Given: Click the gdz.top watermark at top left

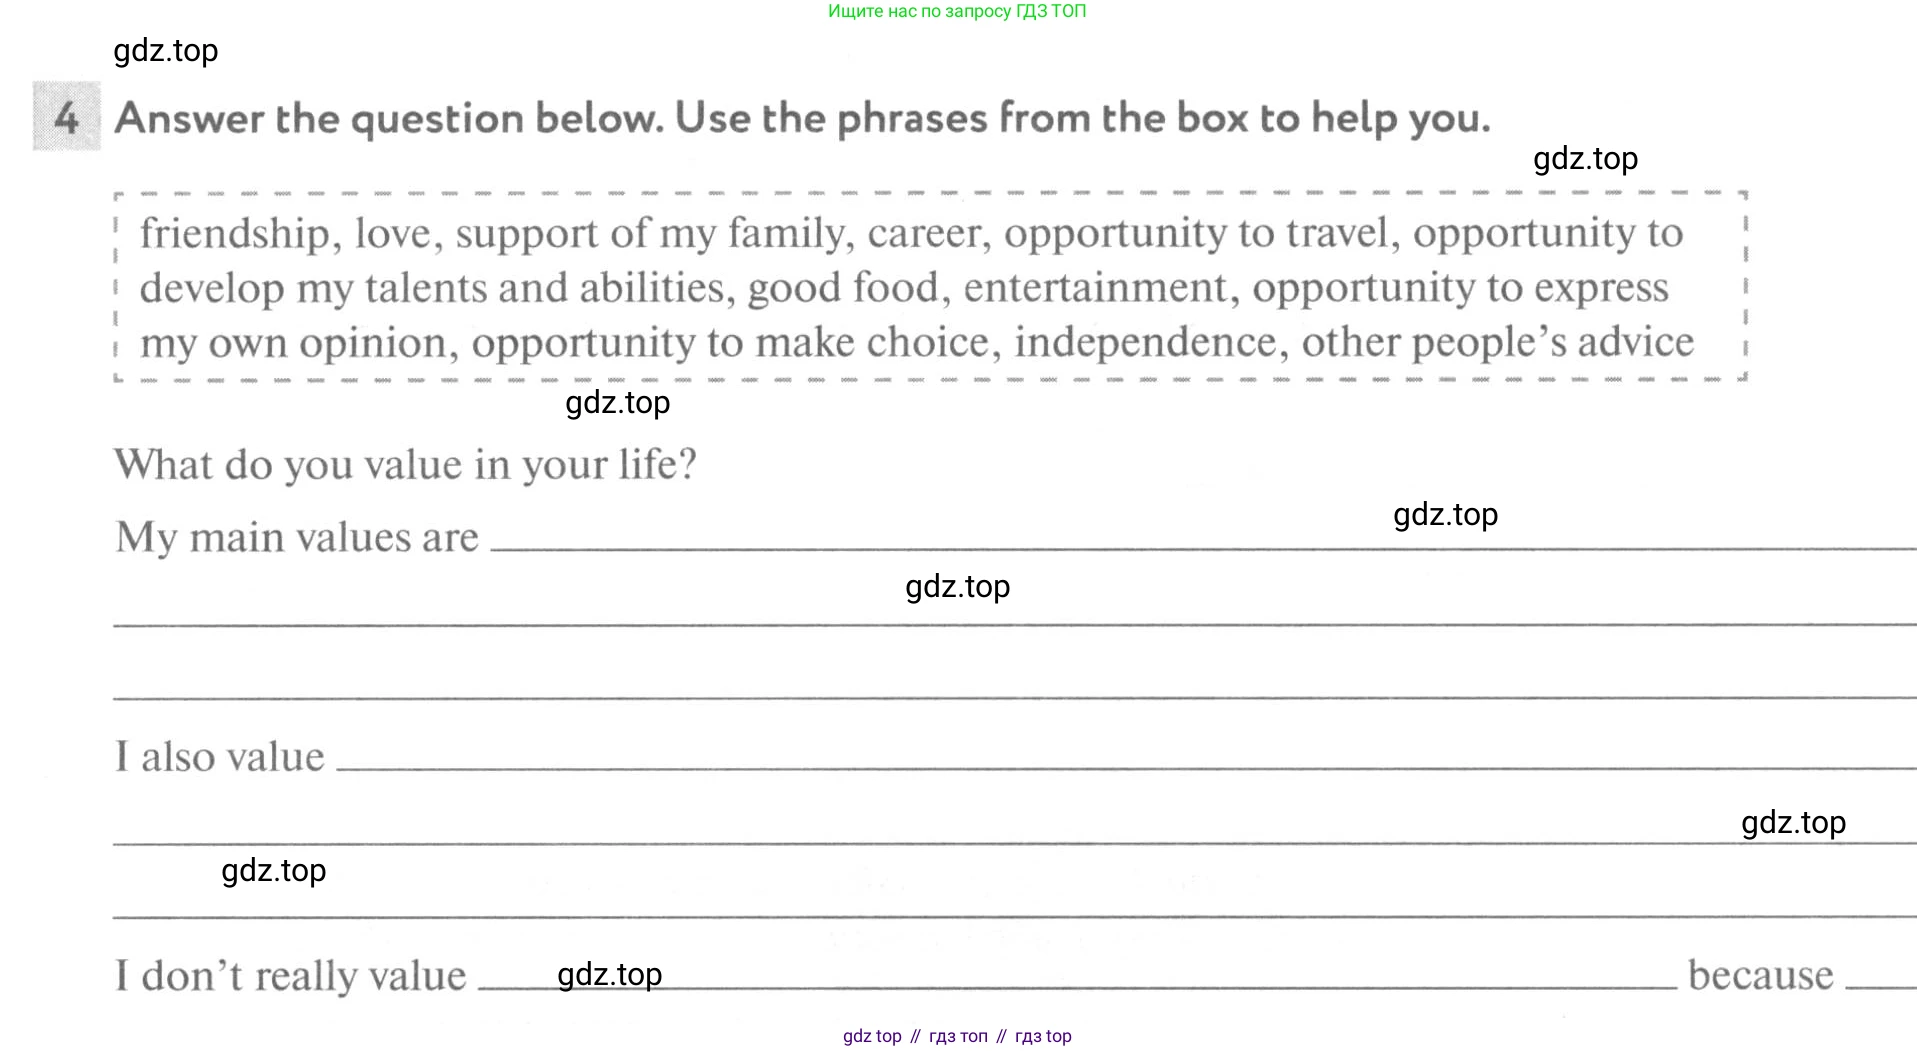Looking at the screenshot, I should pyautogui.click(x=166, y=51).
